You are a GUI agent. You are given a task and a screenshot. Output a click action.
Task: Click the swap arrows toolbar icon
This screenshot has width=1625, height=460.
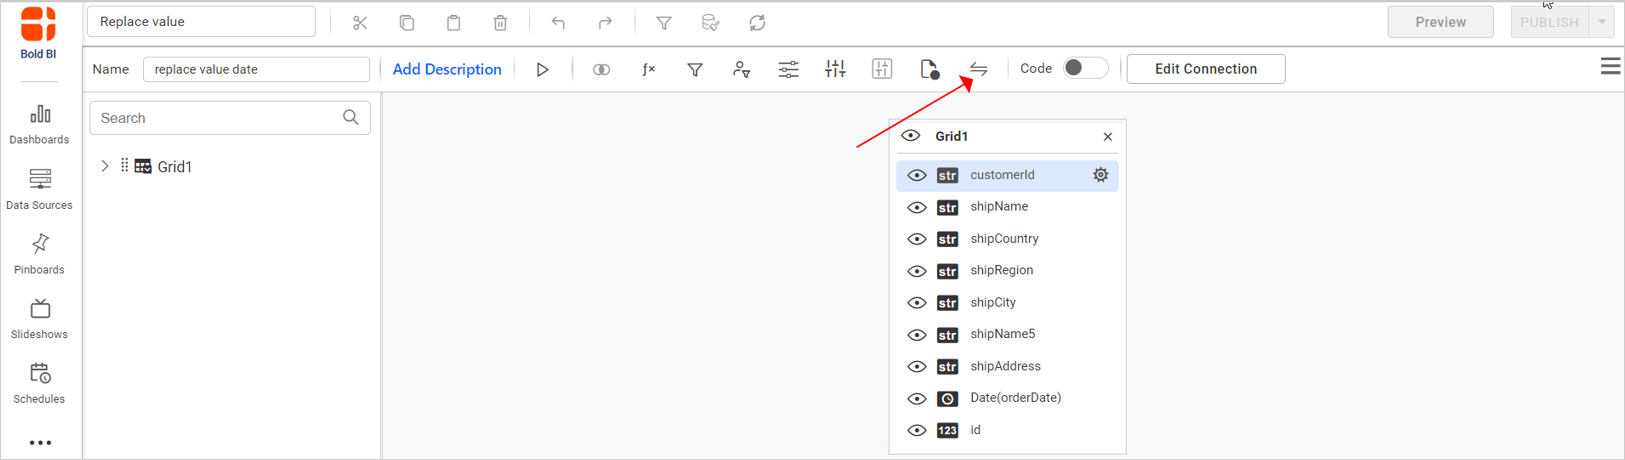click(x=978, y=69)
